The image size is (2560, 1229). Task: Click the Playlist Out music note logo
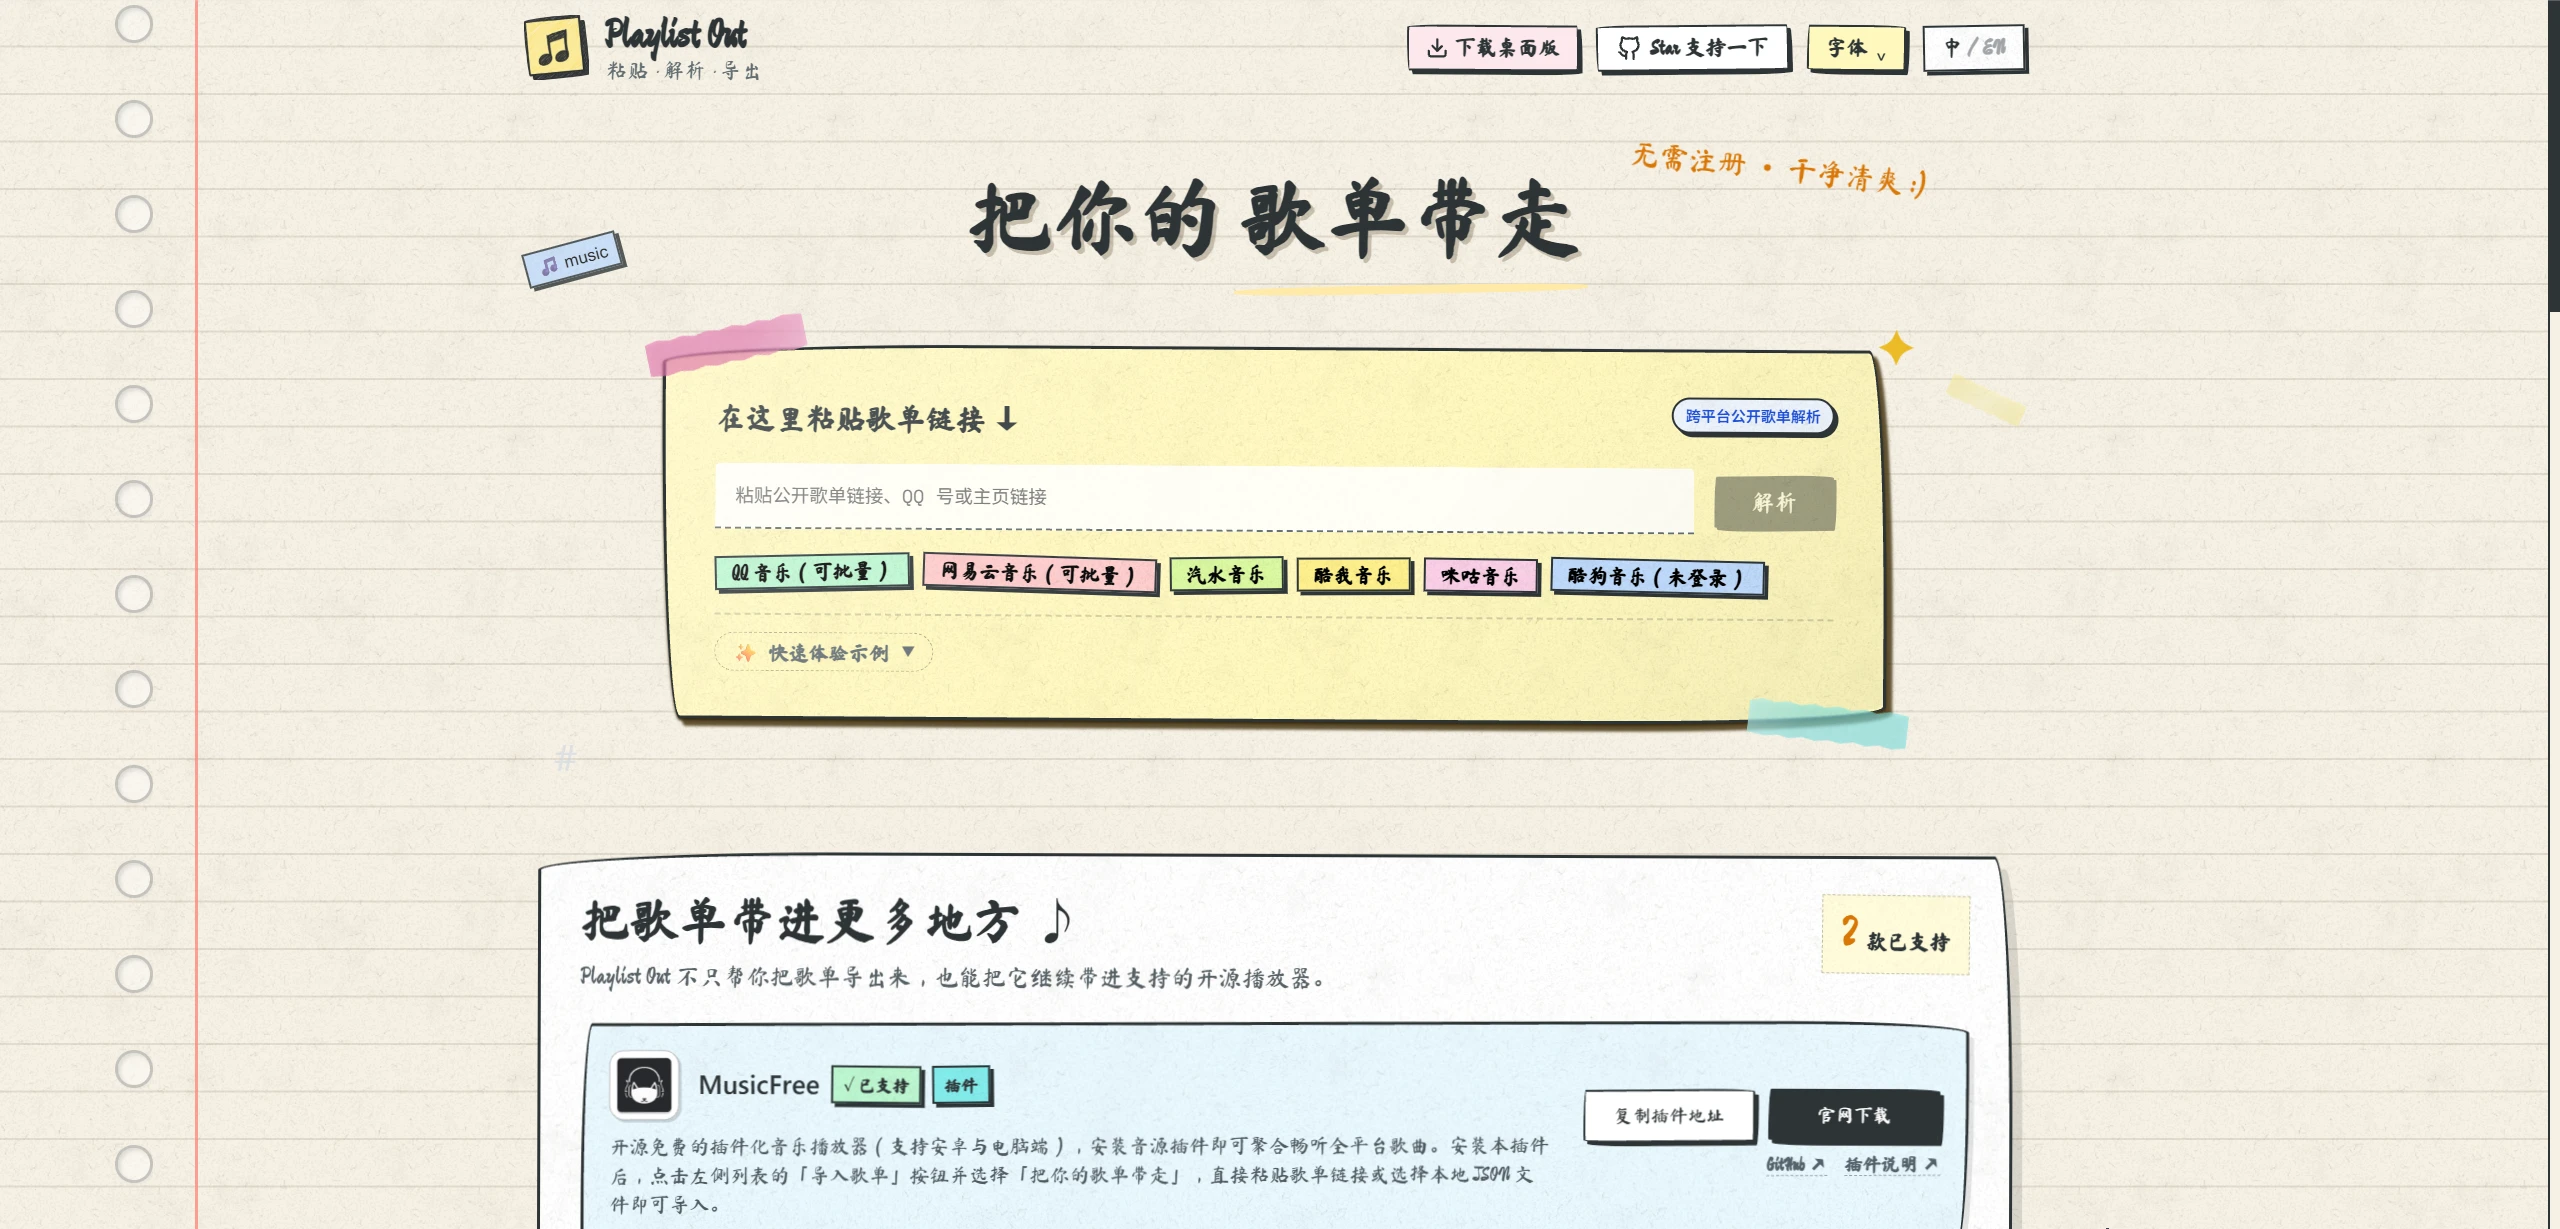tap(556, 46)
